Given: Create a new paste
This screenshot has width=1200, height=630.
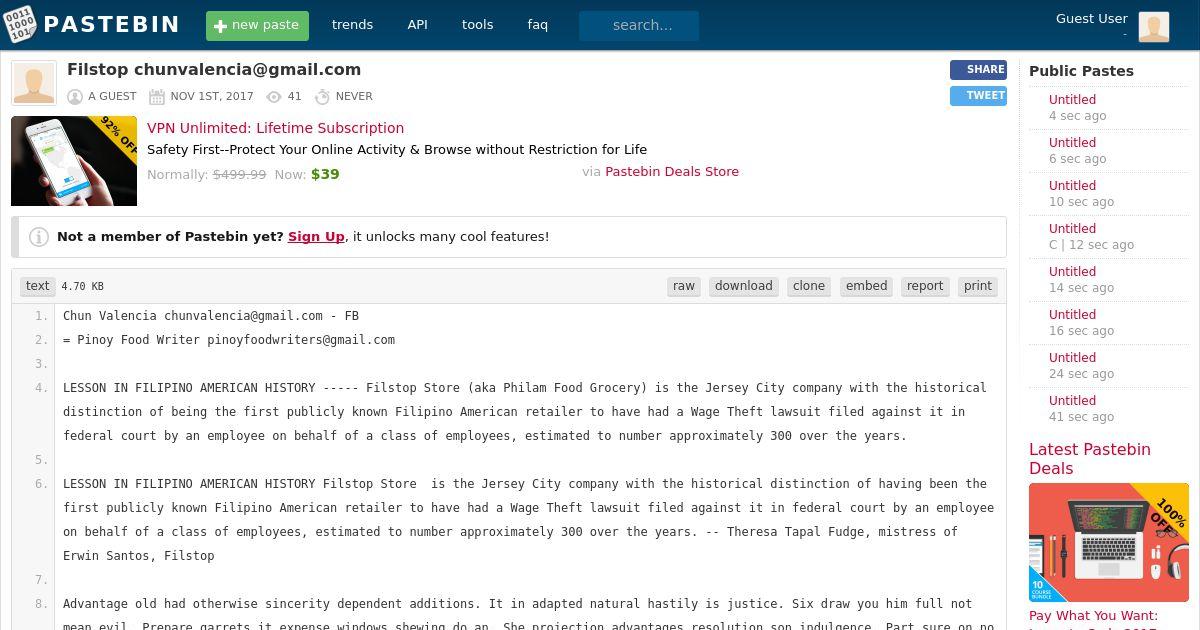Looking at the screenshot, I should 257,25.
